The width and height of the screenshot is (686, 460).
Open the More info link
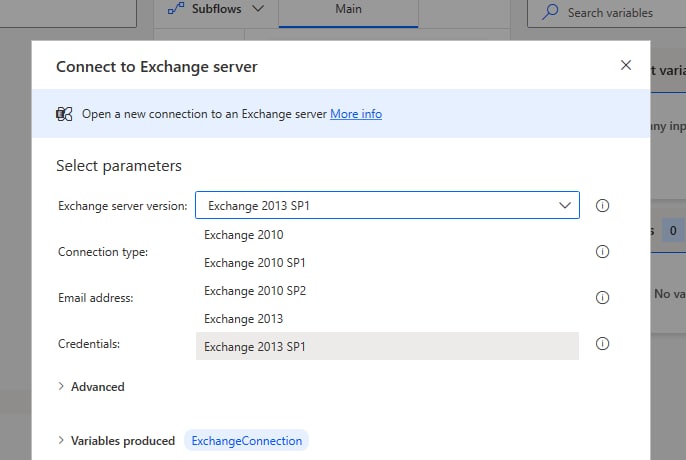tap(356, 114)
